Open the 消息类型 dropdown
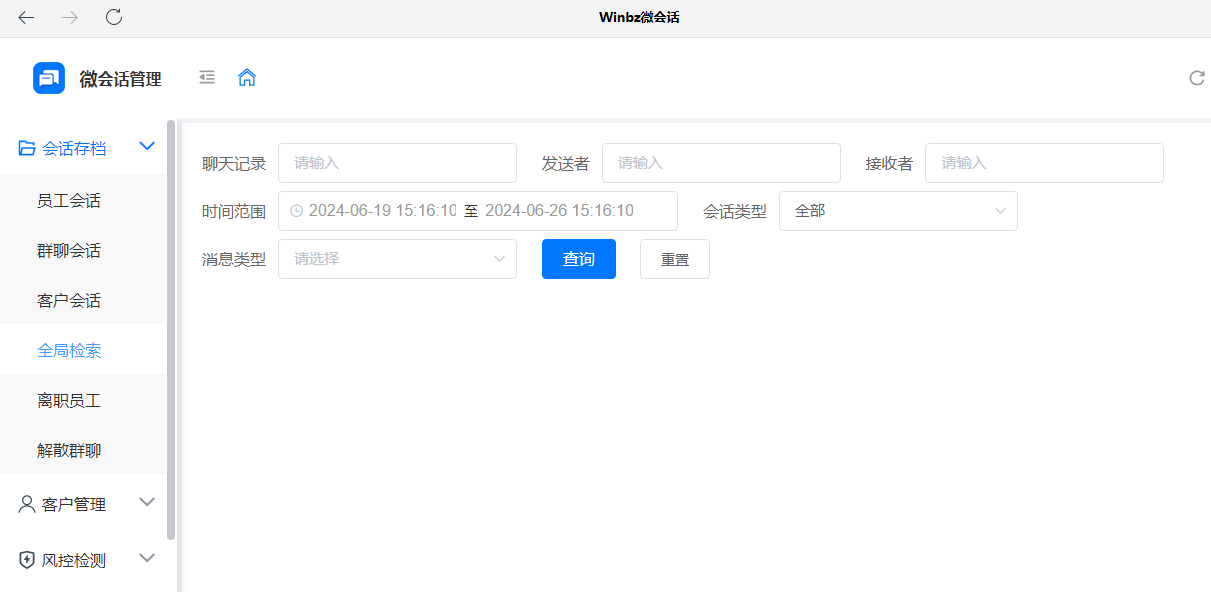 pyautogui.click(x=397, y=258)
